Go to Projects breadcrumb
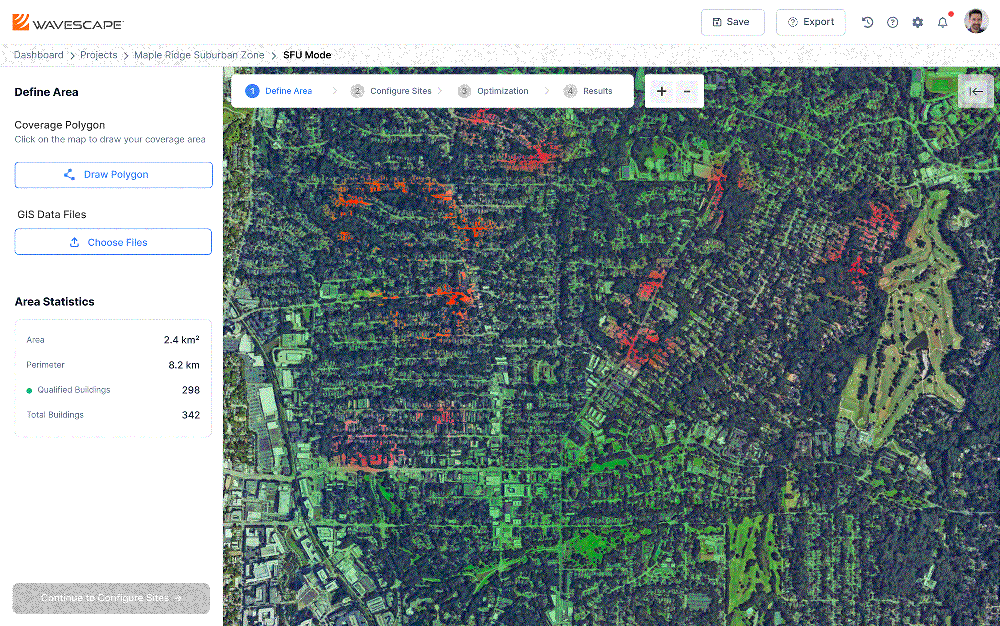This screenshot has width=1000, height=626. click(x=99, y=55)
